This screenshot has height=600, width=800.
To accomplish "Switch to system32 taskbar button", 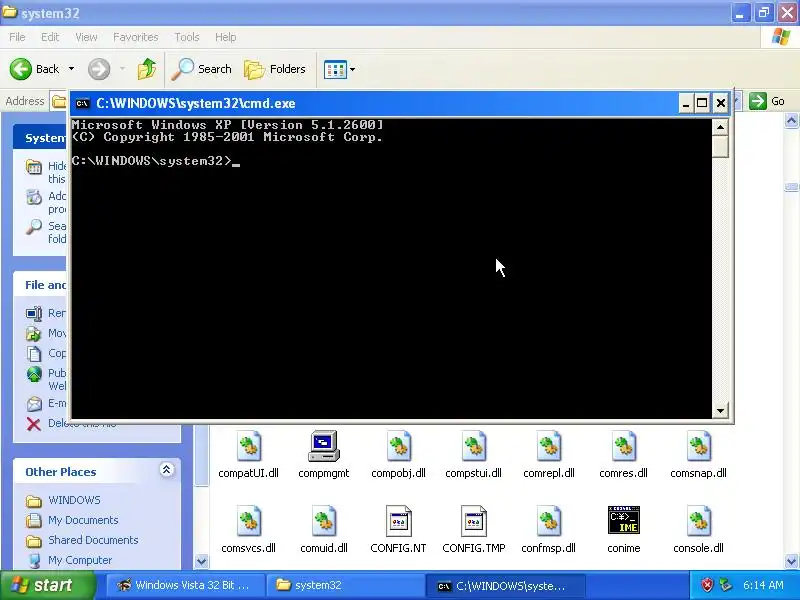I will pyautogui.click(x=346, y=585).
